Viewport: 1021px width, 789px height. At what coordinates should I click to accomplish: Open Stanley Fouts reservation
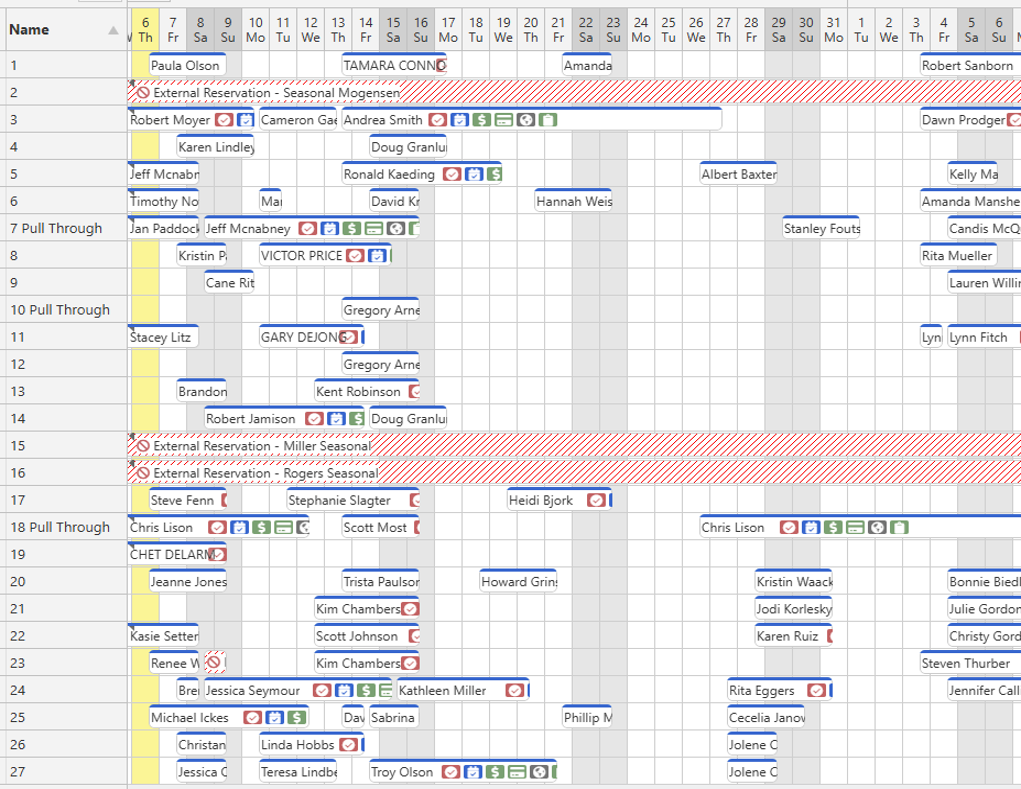[821, 228]
